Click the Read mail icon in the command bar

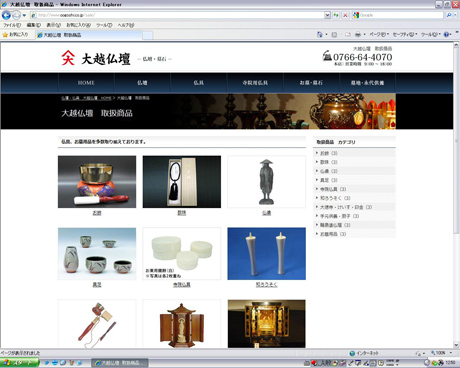point(348,34)
